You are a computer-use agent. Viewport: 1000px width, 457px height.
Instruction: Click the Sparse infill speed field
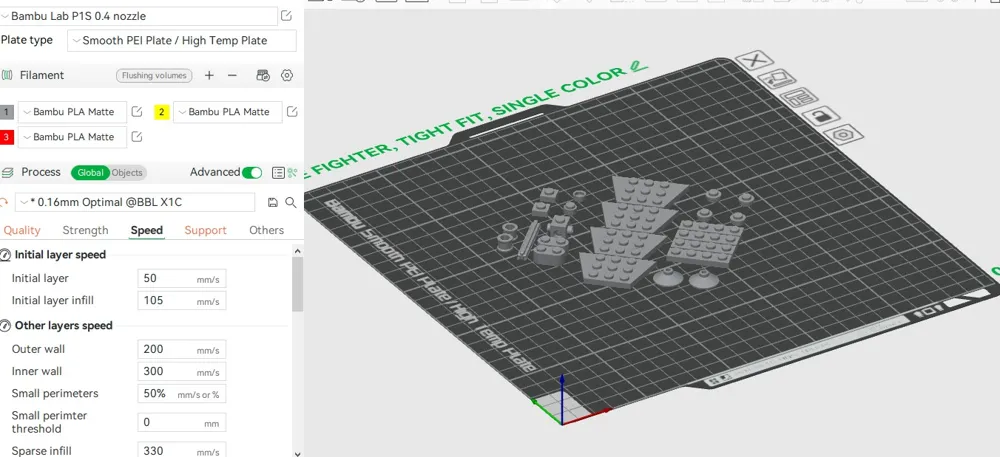coord(182,451)
